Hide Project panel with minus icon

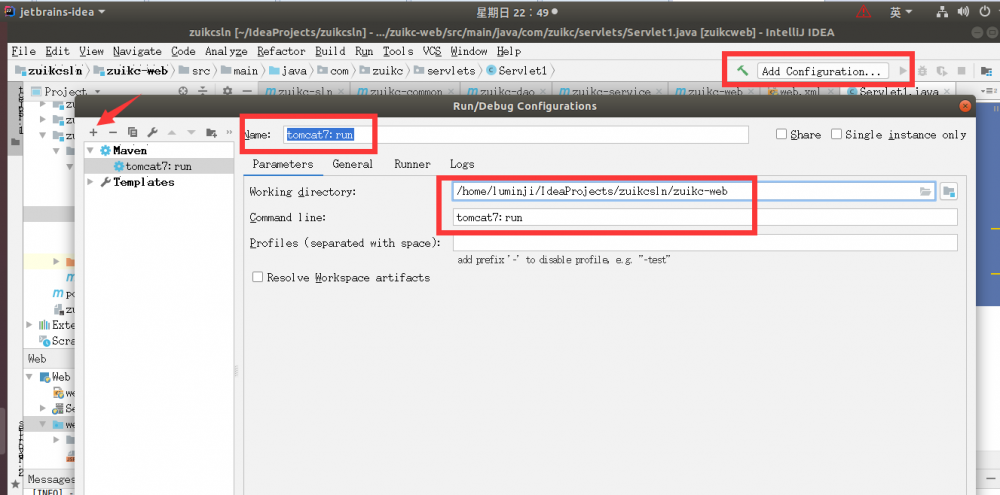pos(246,91)
